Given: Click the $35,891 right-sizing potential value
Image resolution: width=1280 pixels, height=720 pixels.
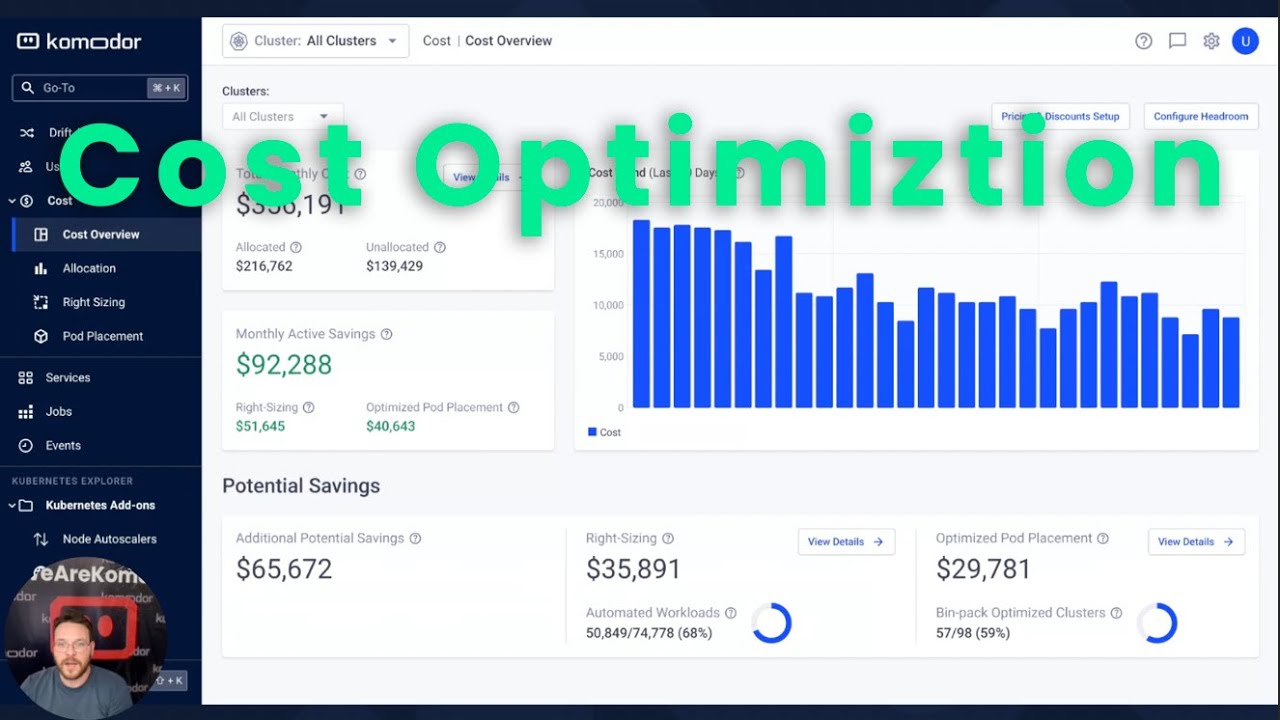Looking at the screenshot, I should (633, 569).
